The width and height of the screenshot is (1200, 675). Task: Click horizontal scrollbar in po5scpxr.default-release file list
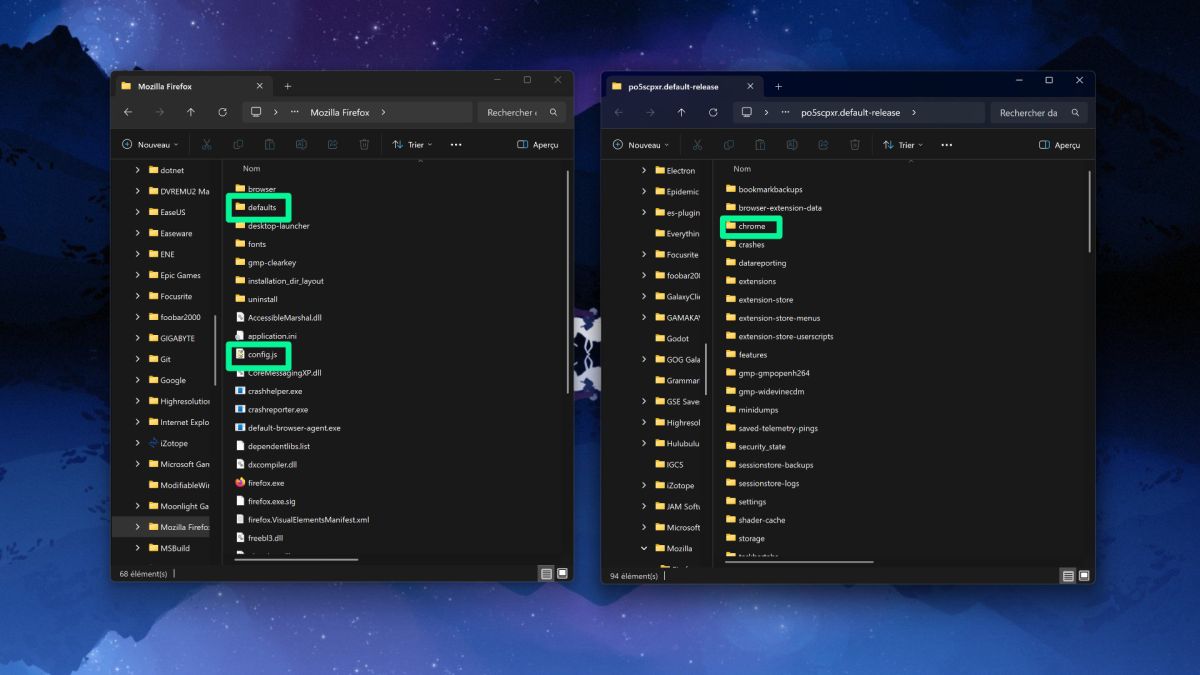800,561
